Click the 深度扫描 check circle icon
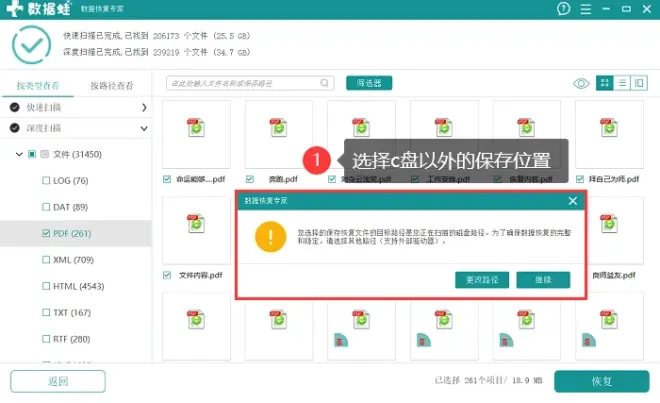660x403 pixels. pyautogui.click(x=15, y=128)
